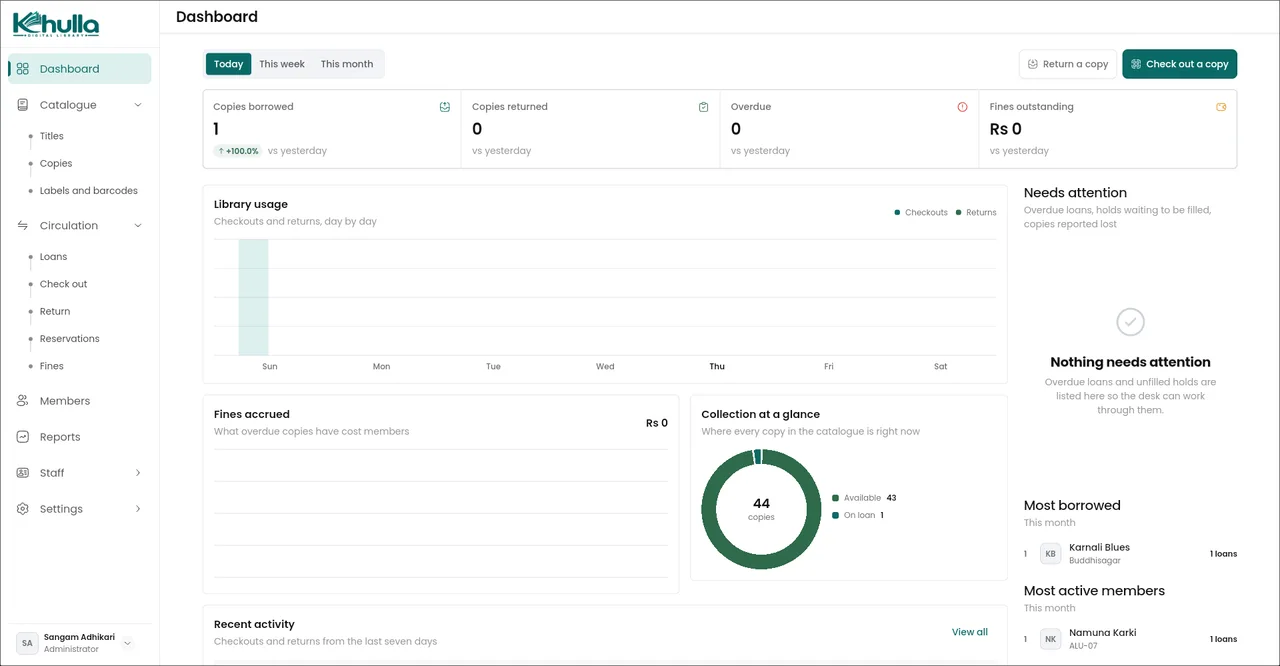This screenshot has height=666, width=1280.
Task: Click the Fines accrued Rs 0 total
Action: pos(657,423)
